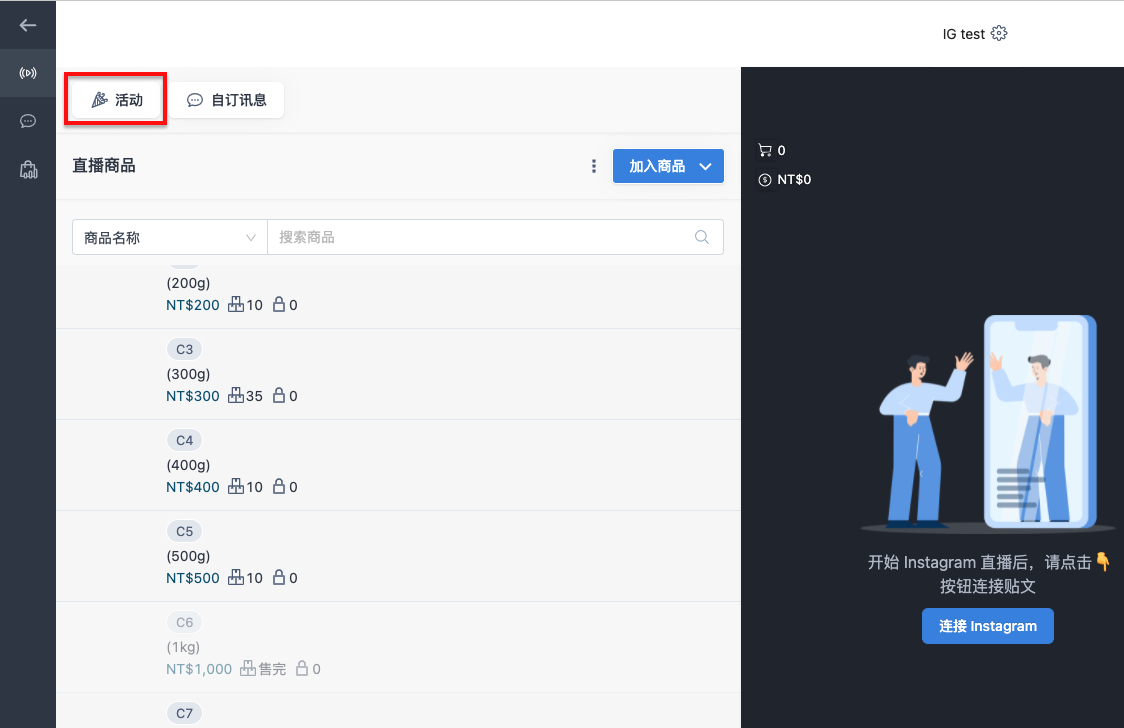Click the lock icon in C3 row
This screenshot has height=728, width=1124.
pos(279,396)
